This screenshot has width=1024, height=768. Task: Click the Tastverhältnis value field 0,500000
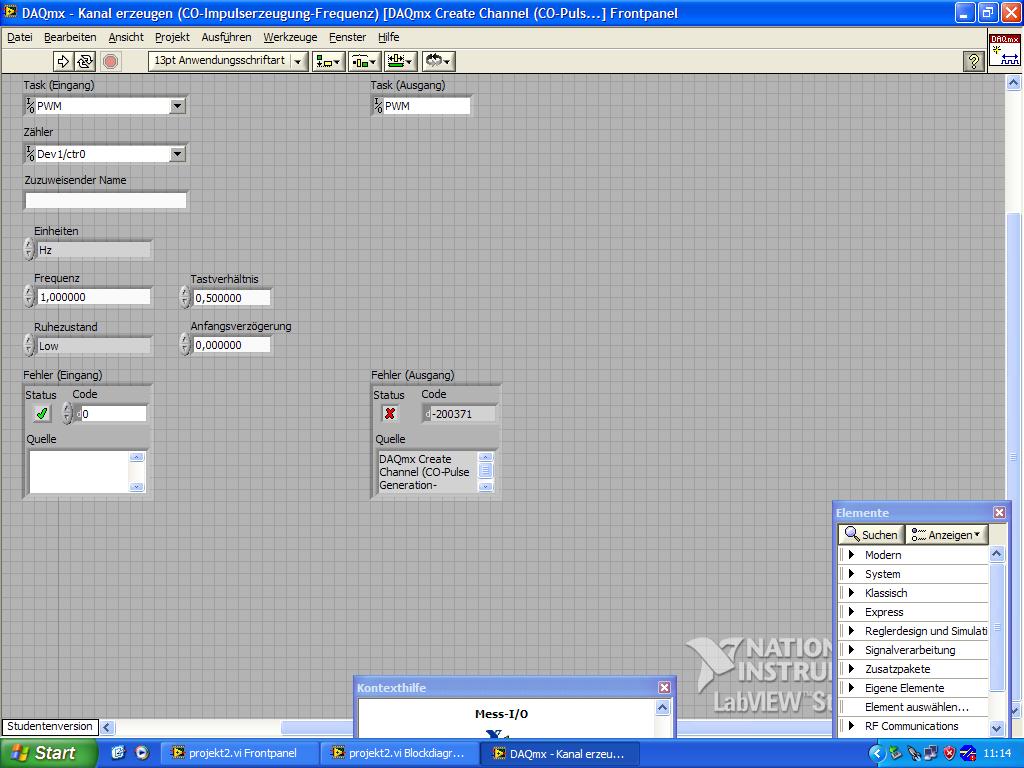coord(231,298)
